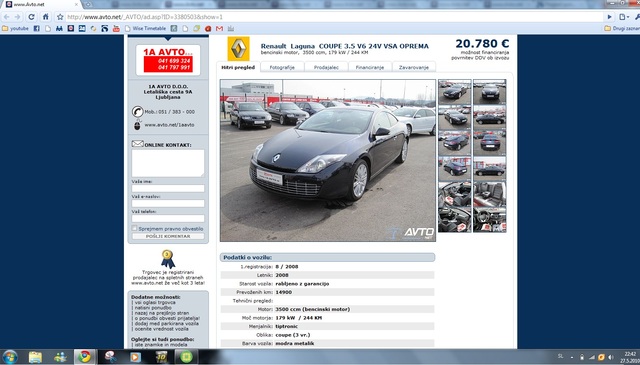Open top-right front view thumbnail
The width and height of the screenshot is (640, 365).
coord(490,91)
